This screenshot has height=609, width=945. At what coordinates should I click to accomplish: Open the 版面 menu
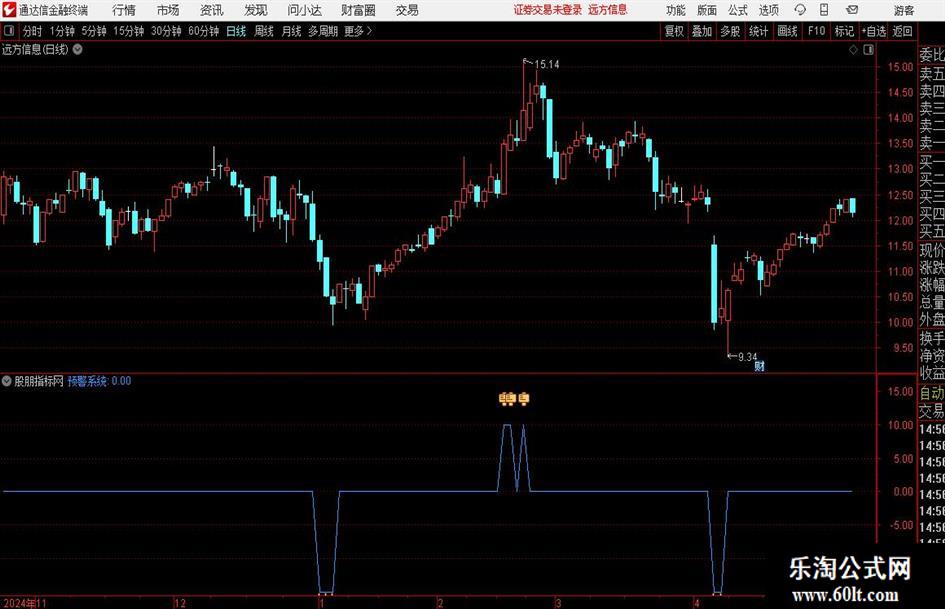707,10
